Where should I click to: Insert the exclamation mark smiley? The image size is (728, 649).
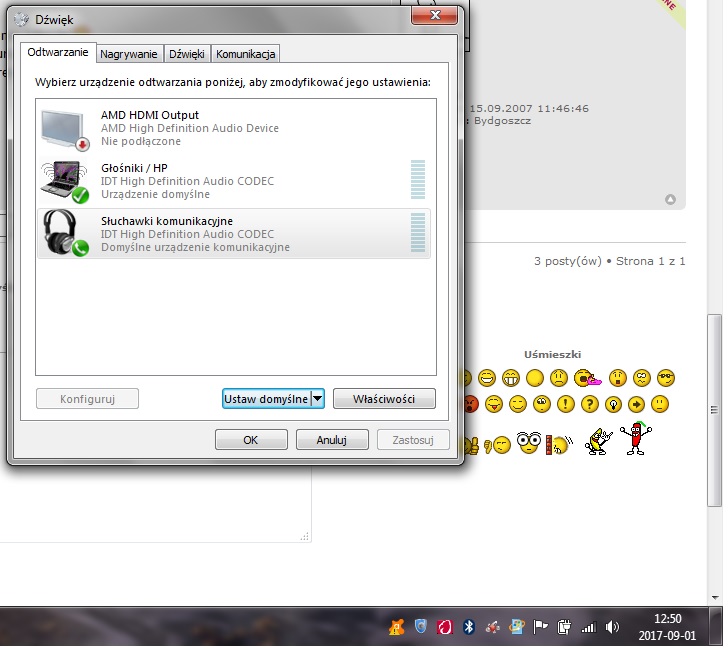(x=565, y=404)
